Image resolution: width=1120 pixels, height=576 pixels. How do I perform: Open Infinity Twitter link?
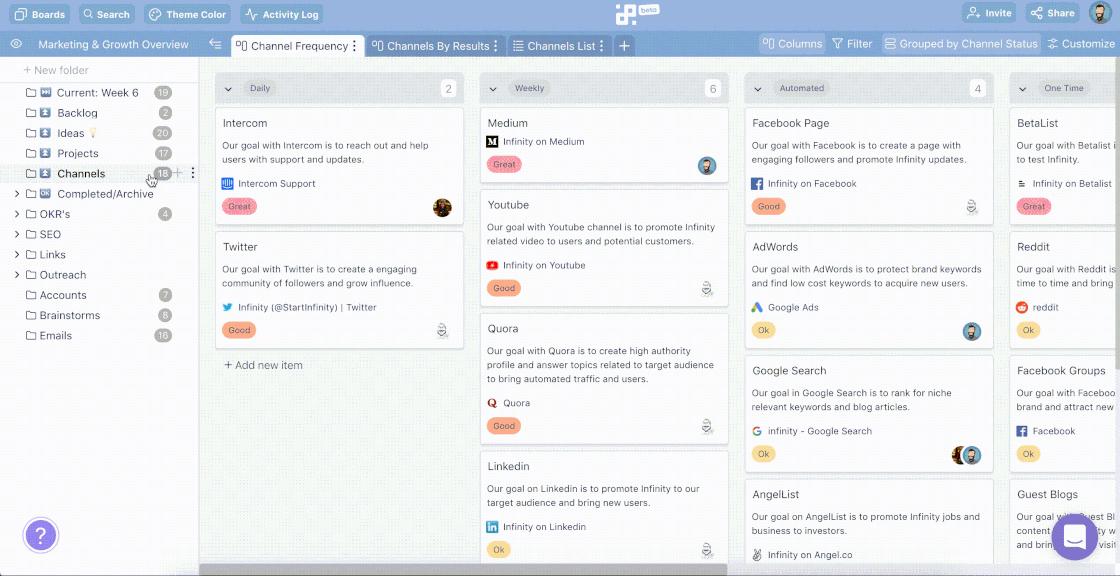tap(307, 307)
